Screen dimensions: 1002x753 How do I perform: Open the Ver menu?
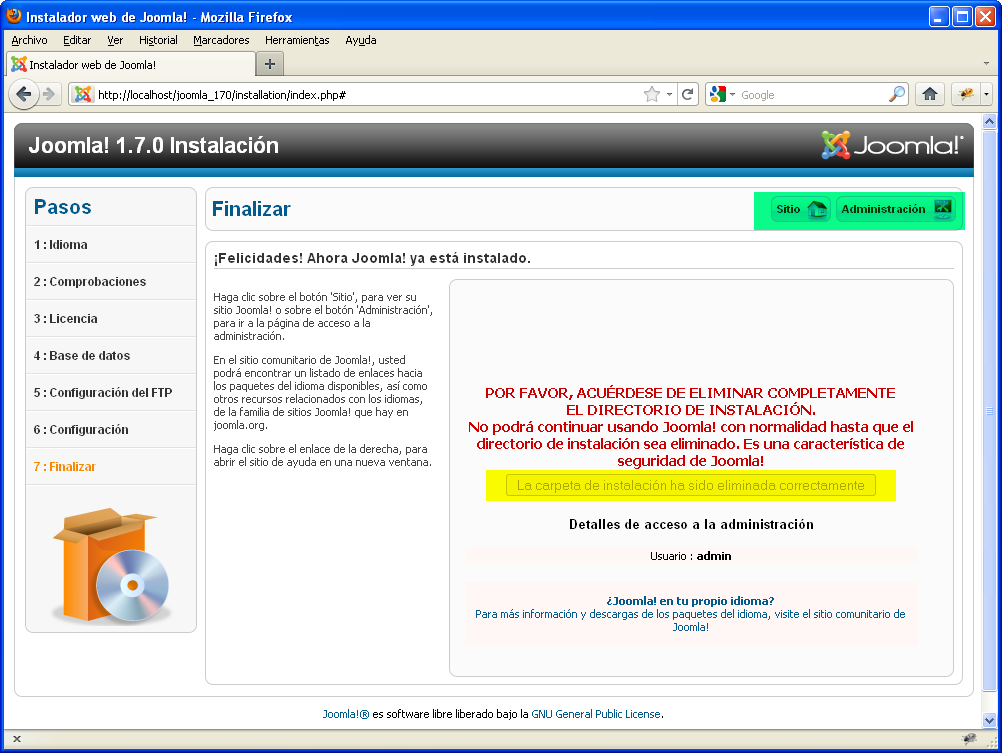[115, 40]
